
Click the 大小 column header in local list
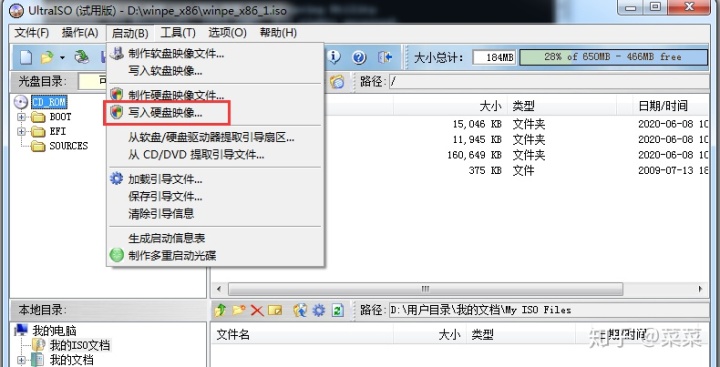click(x=430, y=335)
